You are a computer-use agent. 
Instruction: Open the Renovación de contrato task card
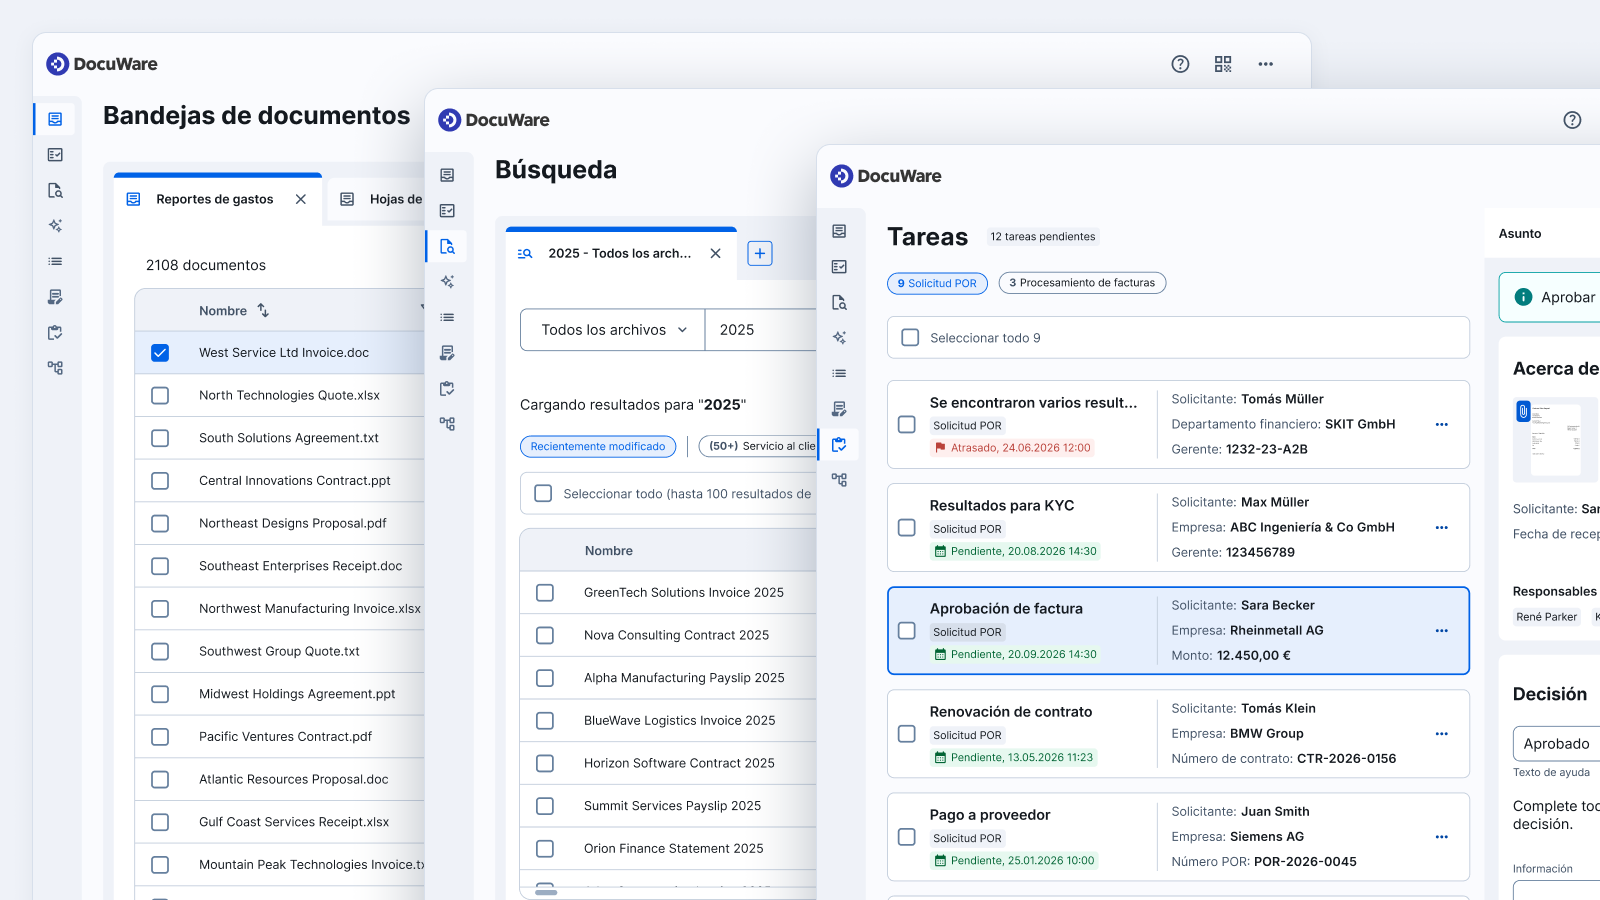pos(1178,734)
